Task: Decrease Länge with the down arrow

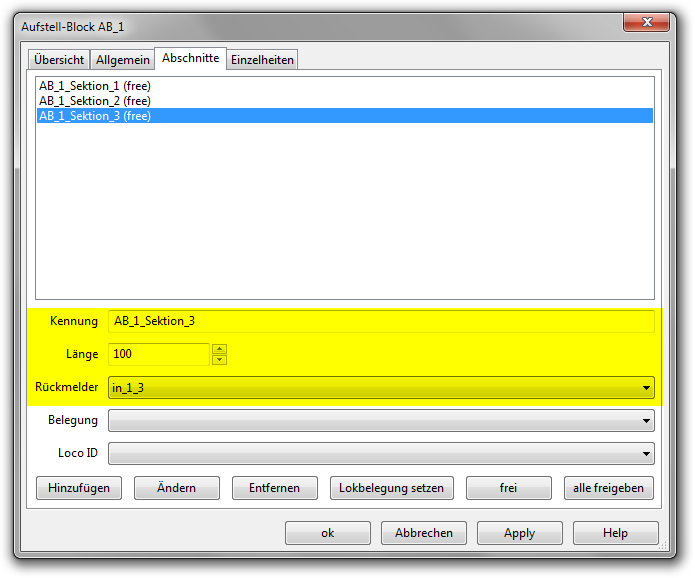Action: (220, 360)
